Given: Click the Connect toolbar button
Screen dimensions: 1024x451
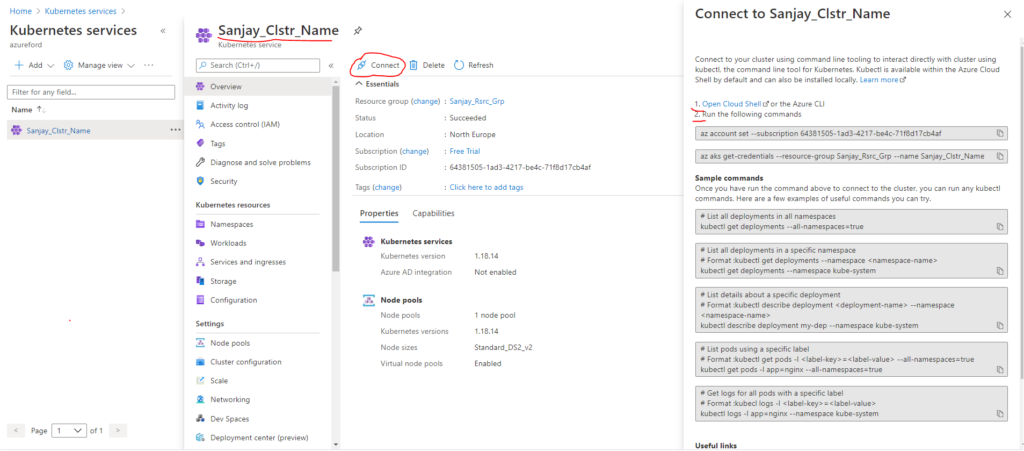Looking at the screenshot, I should (378, 65).
